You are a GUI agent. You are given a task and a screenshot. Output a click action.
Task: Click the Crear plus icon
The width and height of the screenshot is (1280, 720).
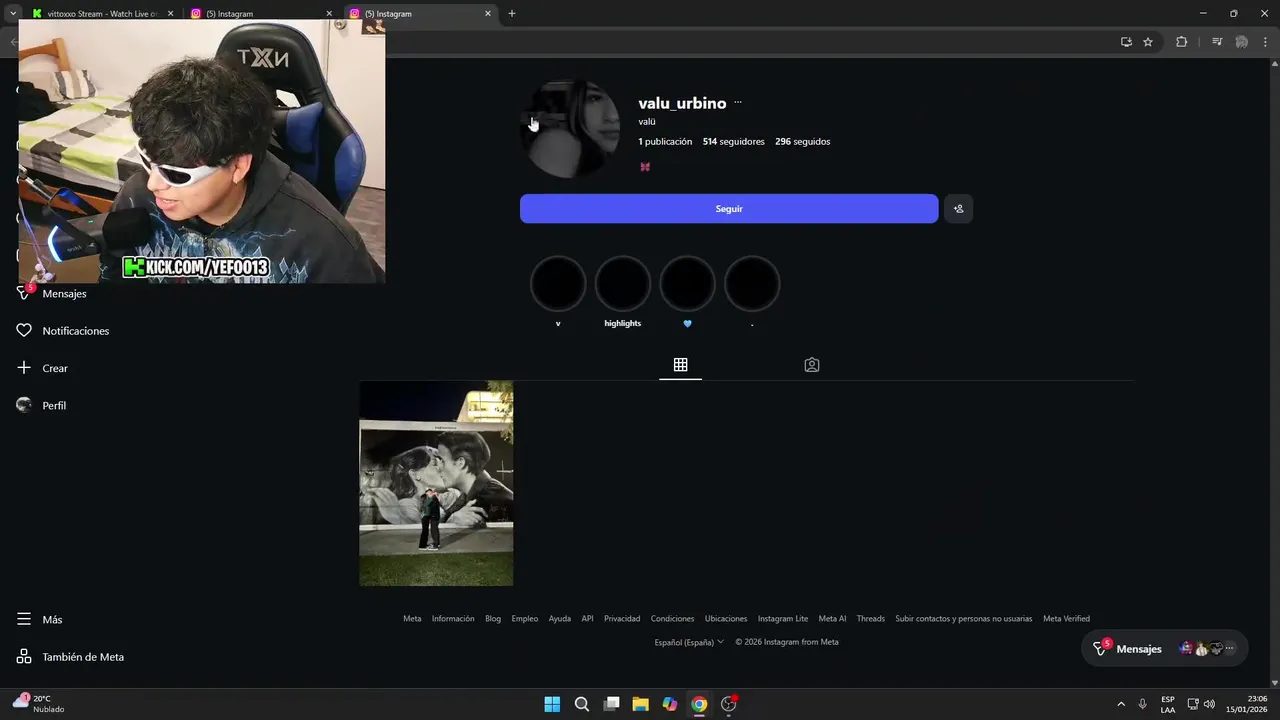[24, 368]
